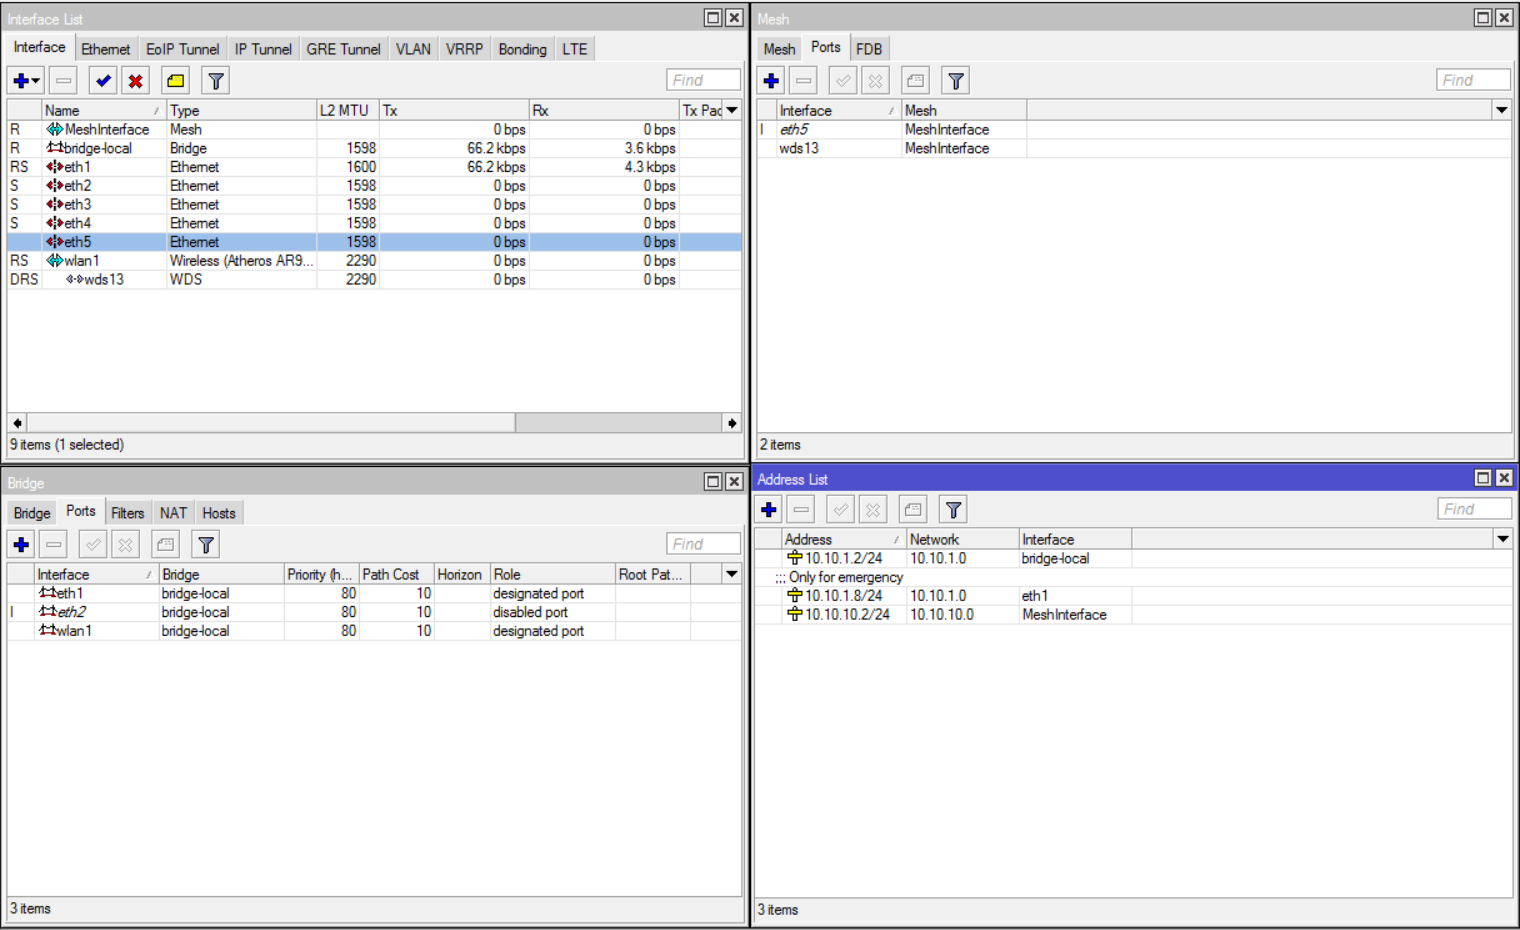Add new address with plus in Address List
This screenshot has height=930, width=1520.
pos(769,510)
